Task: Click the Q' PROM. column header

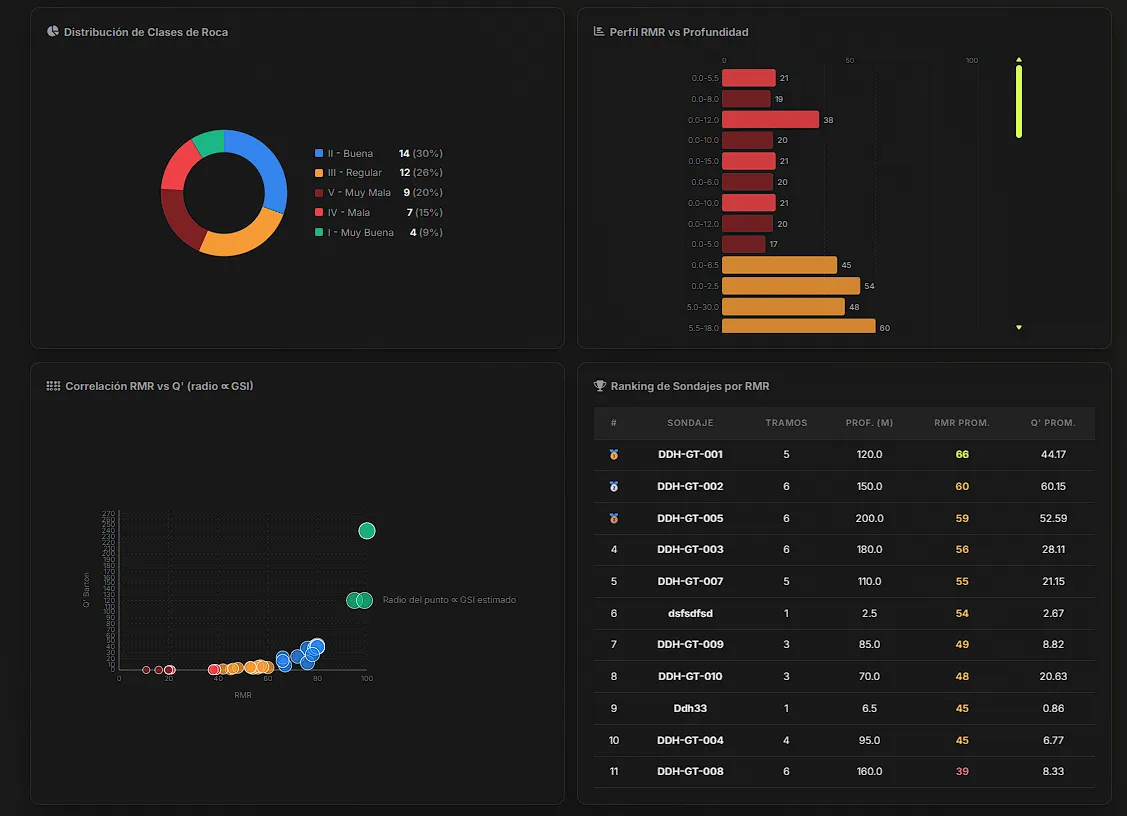Action: coord(1053,423)
